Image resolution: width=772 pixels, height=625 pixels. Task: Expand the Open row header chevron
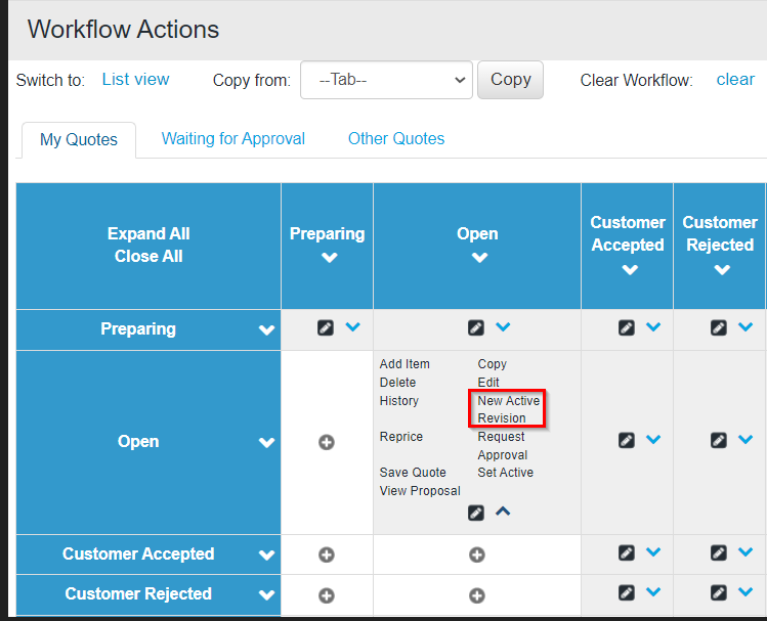click(x=267, y=443)
